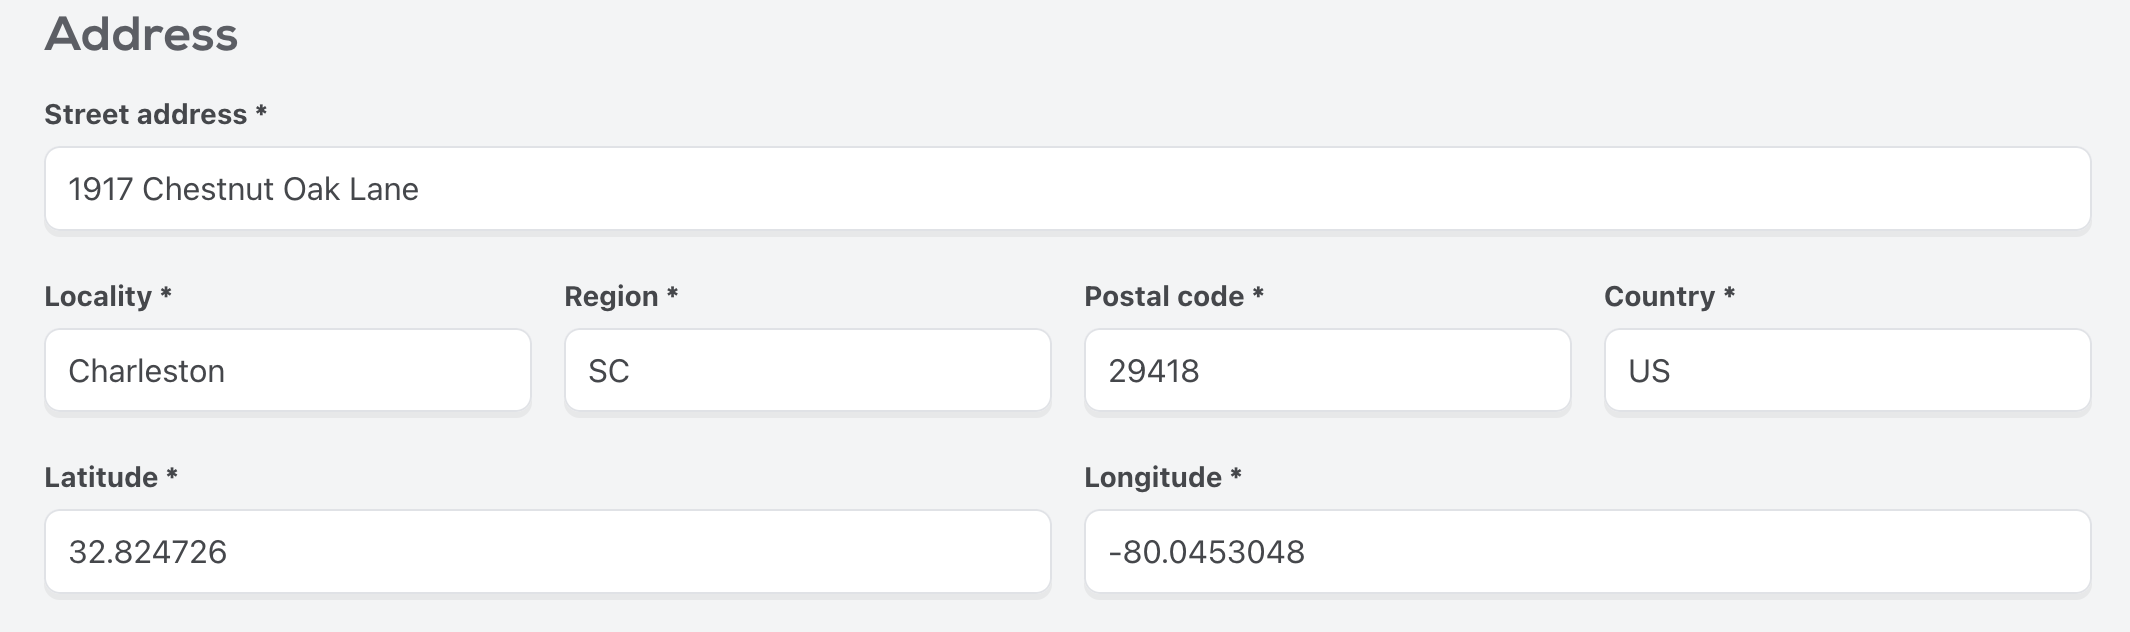
Task: Click the required asterisk next to Longitude
Action: pyautogui.click(x=1236, y=475)
